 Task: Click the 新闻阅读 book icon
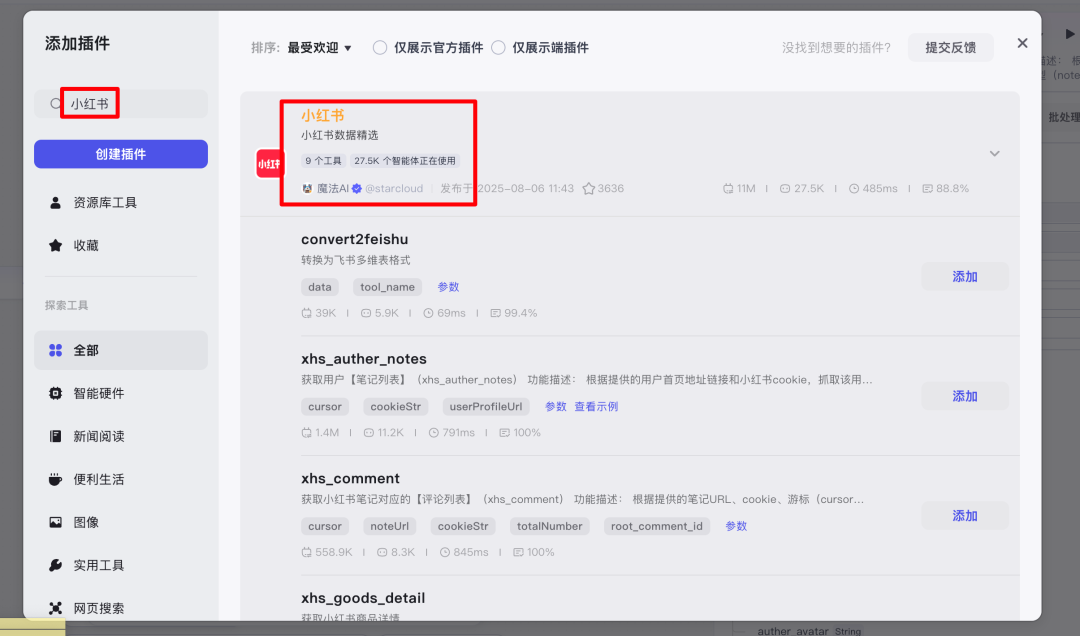(56, 436)
